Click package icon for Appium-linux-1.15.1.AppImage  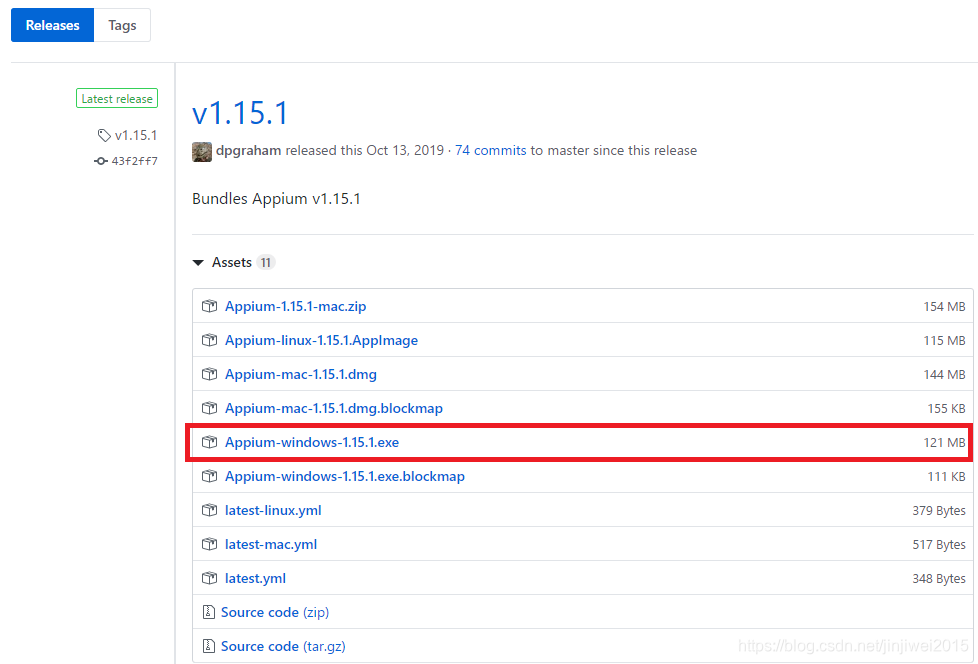tap(210, 340)
